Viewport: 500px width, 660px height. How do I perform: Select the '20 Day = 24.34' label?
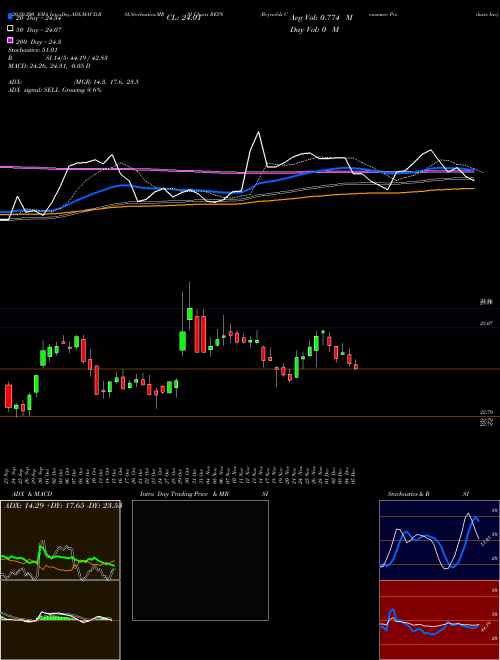[x=39, y=18]
